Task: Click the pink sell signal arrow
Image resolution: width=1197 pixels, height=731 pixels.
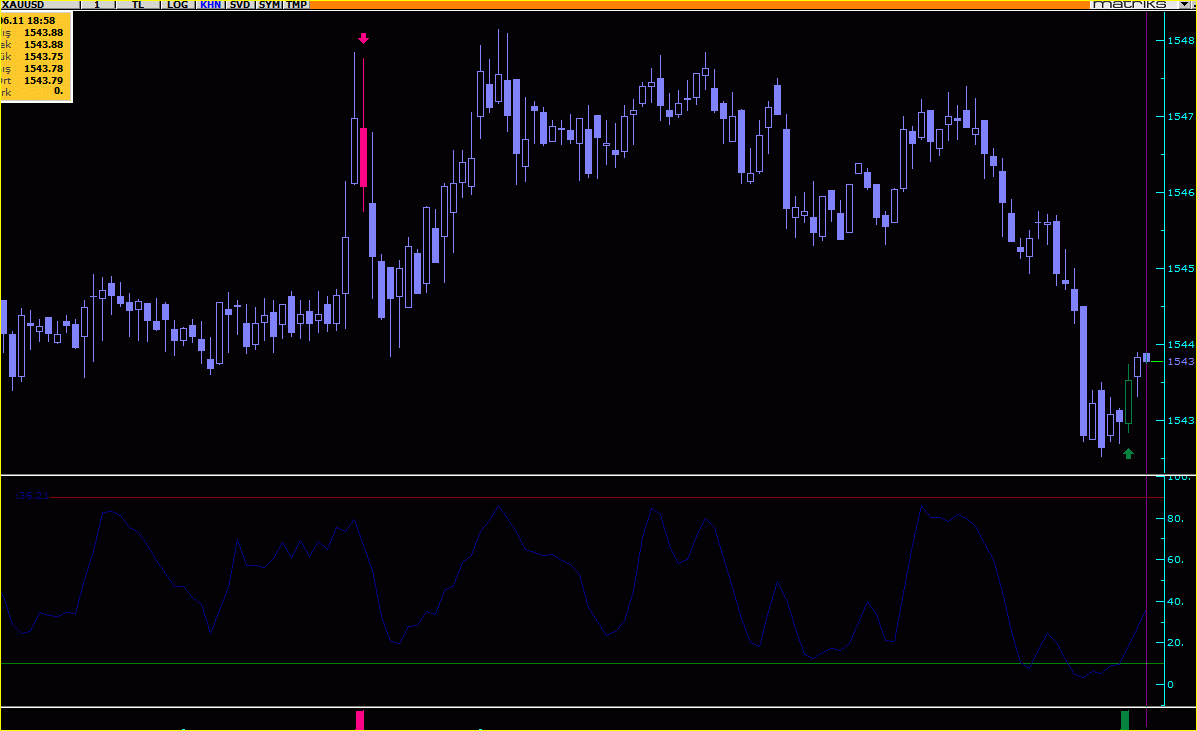Action: point(363,38)
